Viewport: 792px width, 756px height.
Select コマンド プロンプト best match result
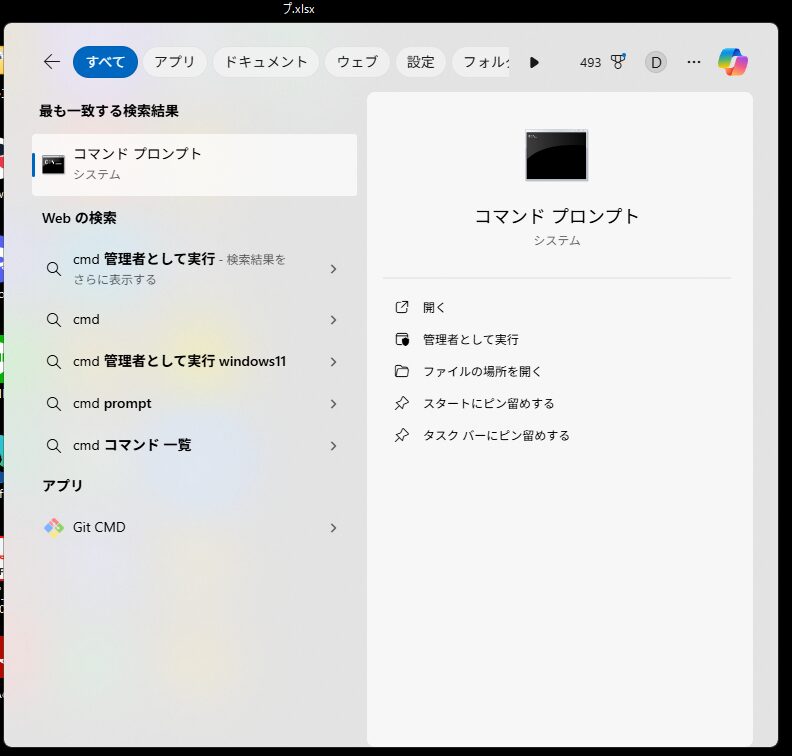[x=195, y=164]
